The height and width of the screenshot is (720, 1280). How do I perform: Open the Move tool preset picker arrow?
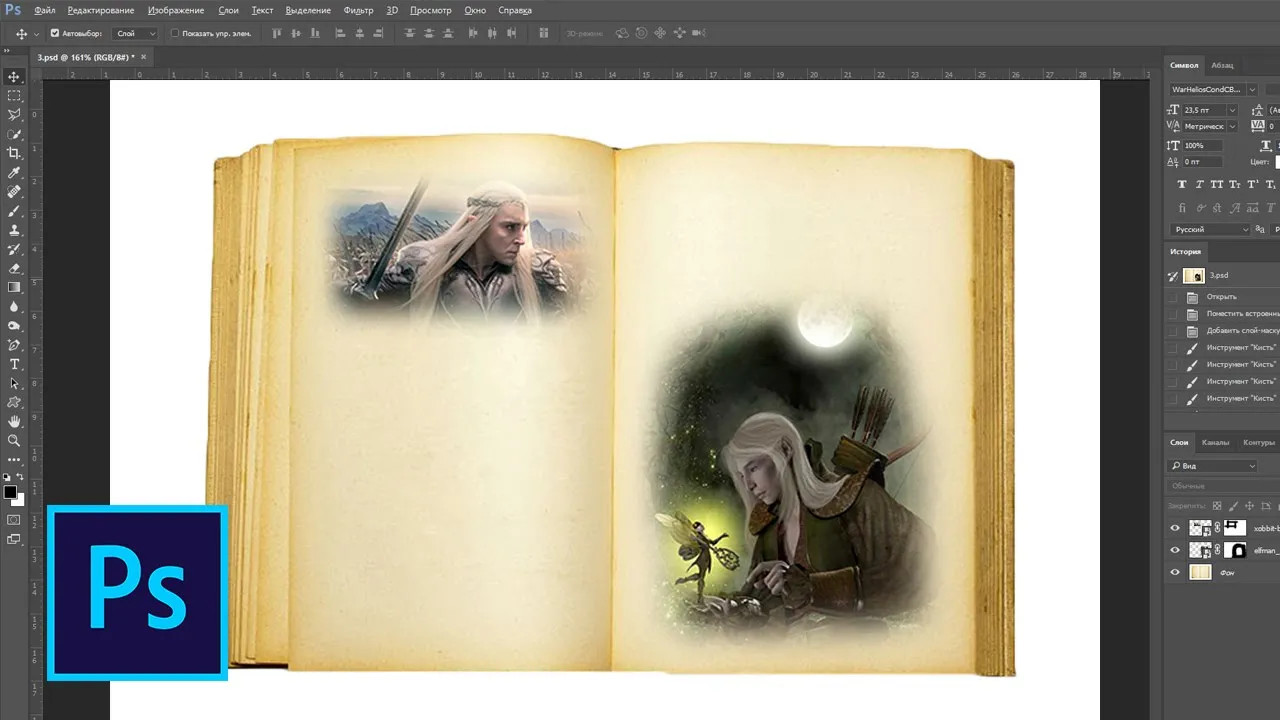(37, 34)
